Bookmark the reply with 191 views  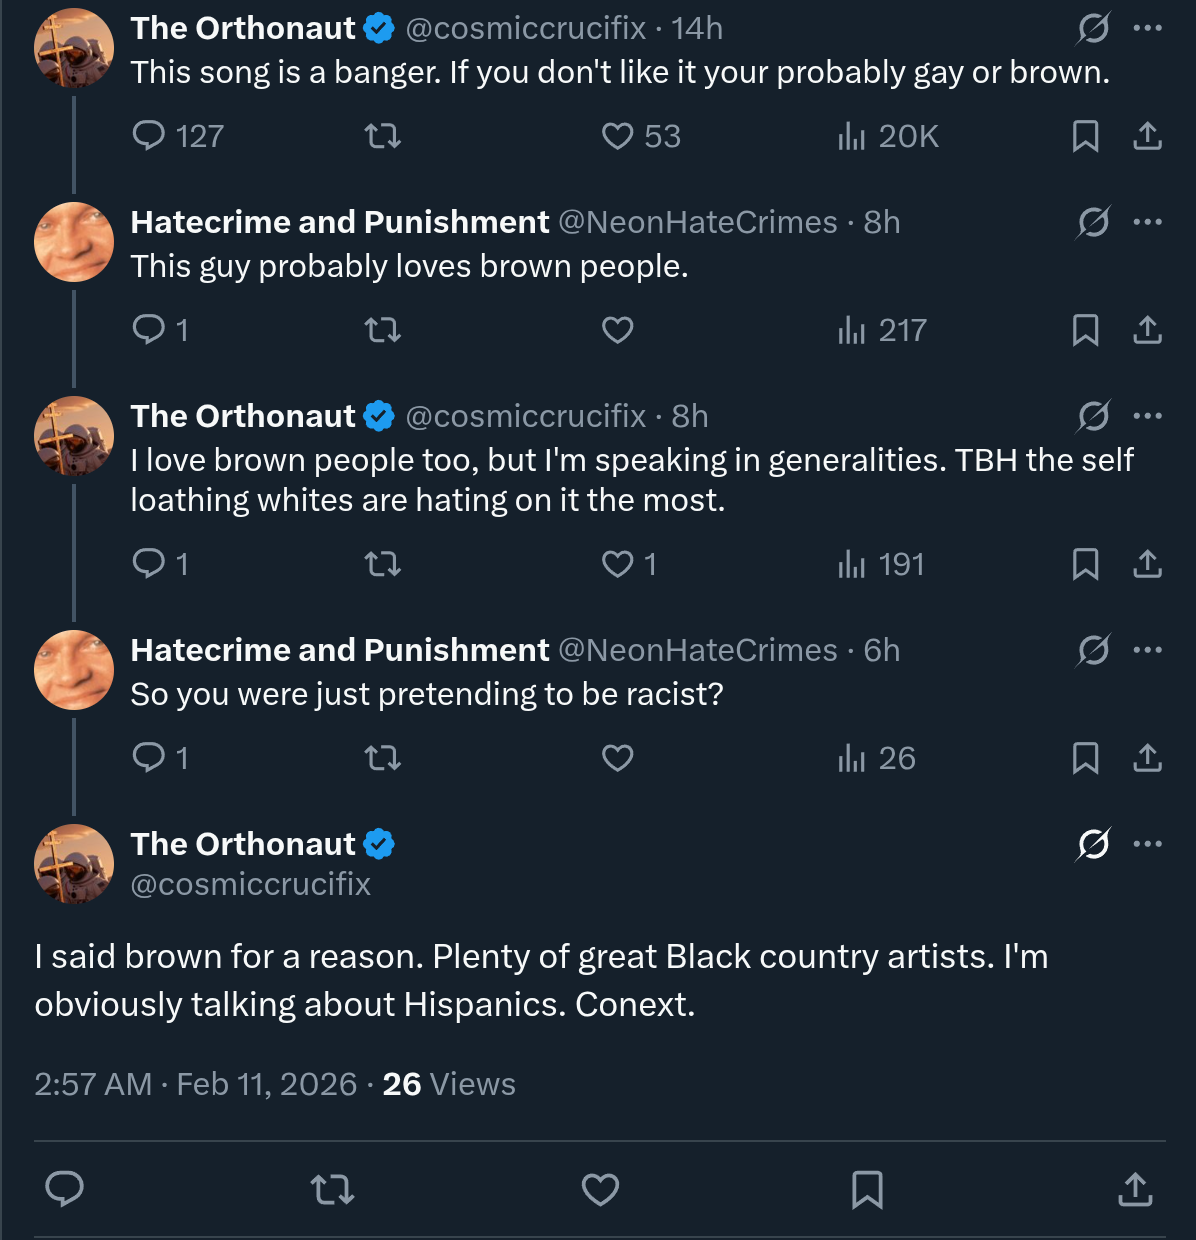click(x=1085, y=564)
